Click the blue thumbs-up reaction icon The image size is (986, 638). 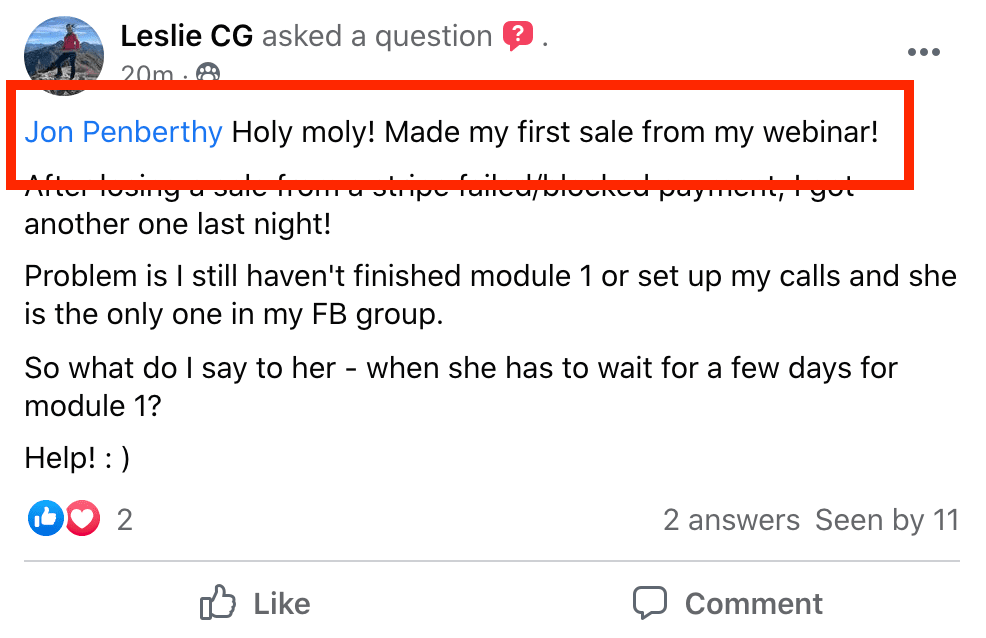pyautogui.click(x=45, y=518)
